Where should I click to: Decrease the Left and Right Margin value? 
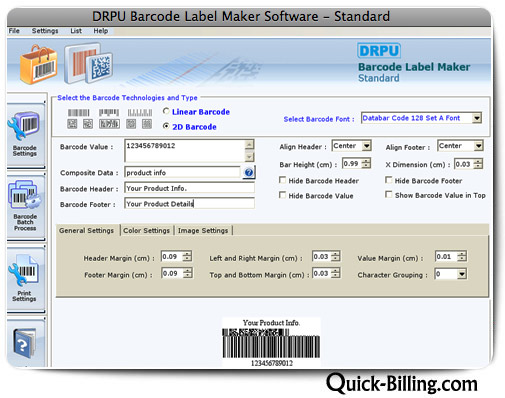point(336,259)
